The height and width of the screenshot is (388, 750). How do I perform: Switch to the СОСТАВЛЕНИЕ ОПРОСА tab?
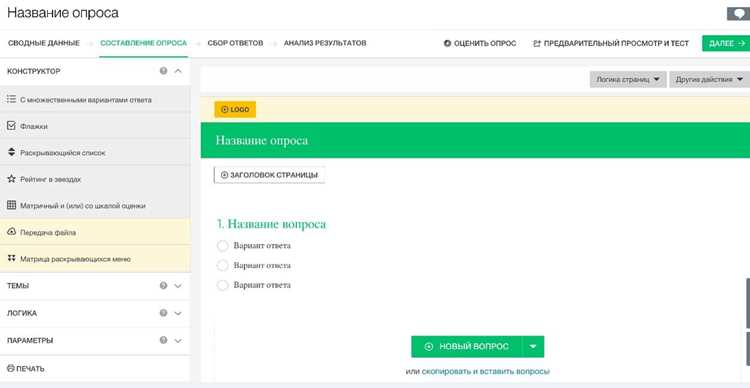(143, 43)
